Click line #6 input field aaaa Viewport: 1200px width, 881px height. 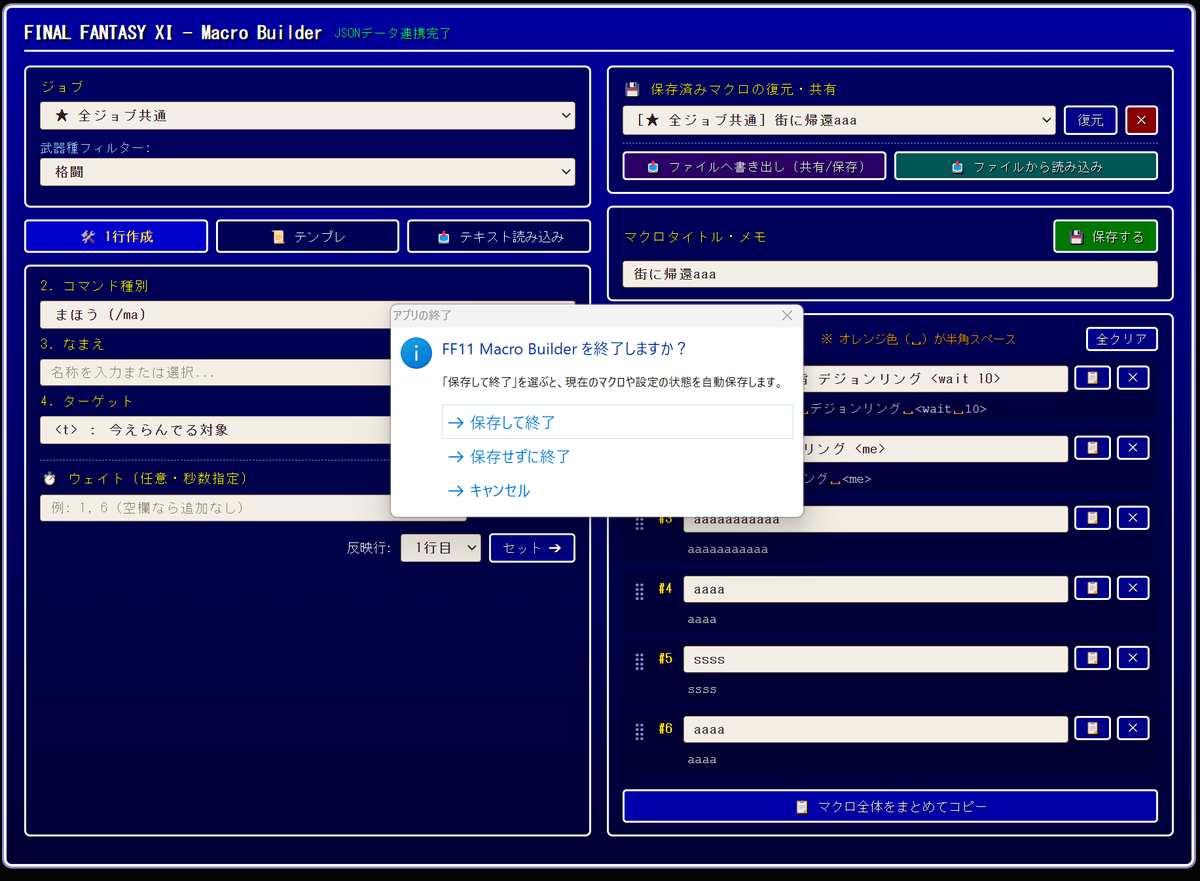pos(876,729)
